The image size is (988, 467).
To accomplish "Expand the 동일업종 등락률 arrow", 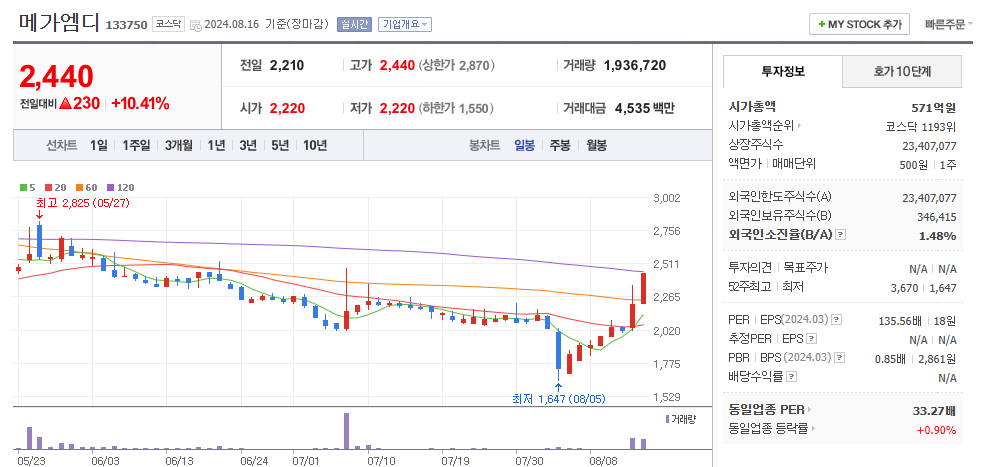I will pyautogui.click(x=813, y=429).
